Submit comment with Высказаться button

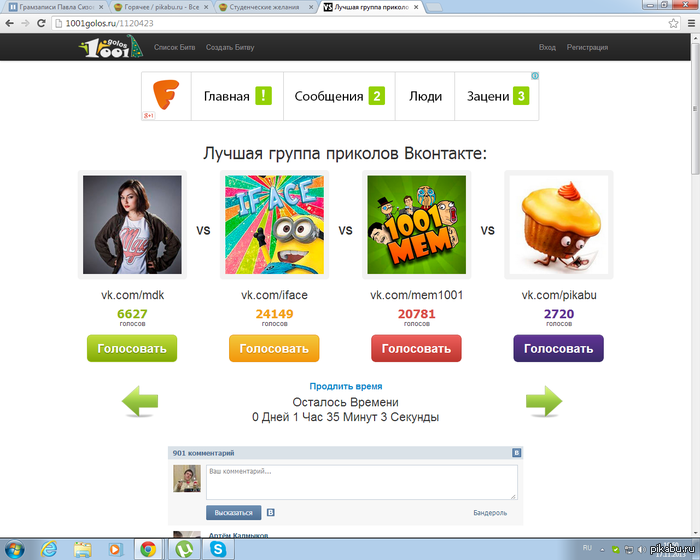(233, 513)
